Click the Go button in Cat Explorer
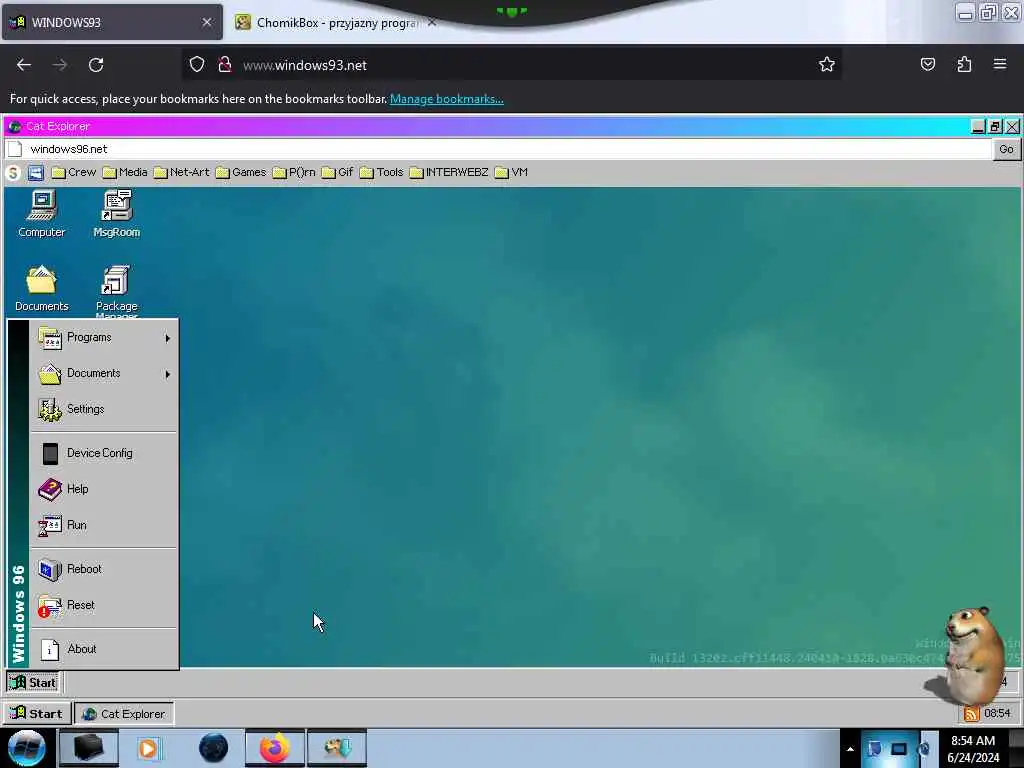Screen dimensions: 1024x768 1006,149
